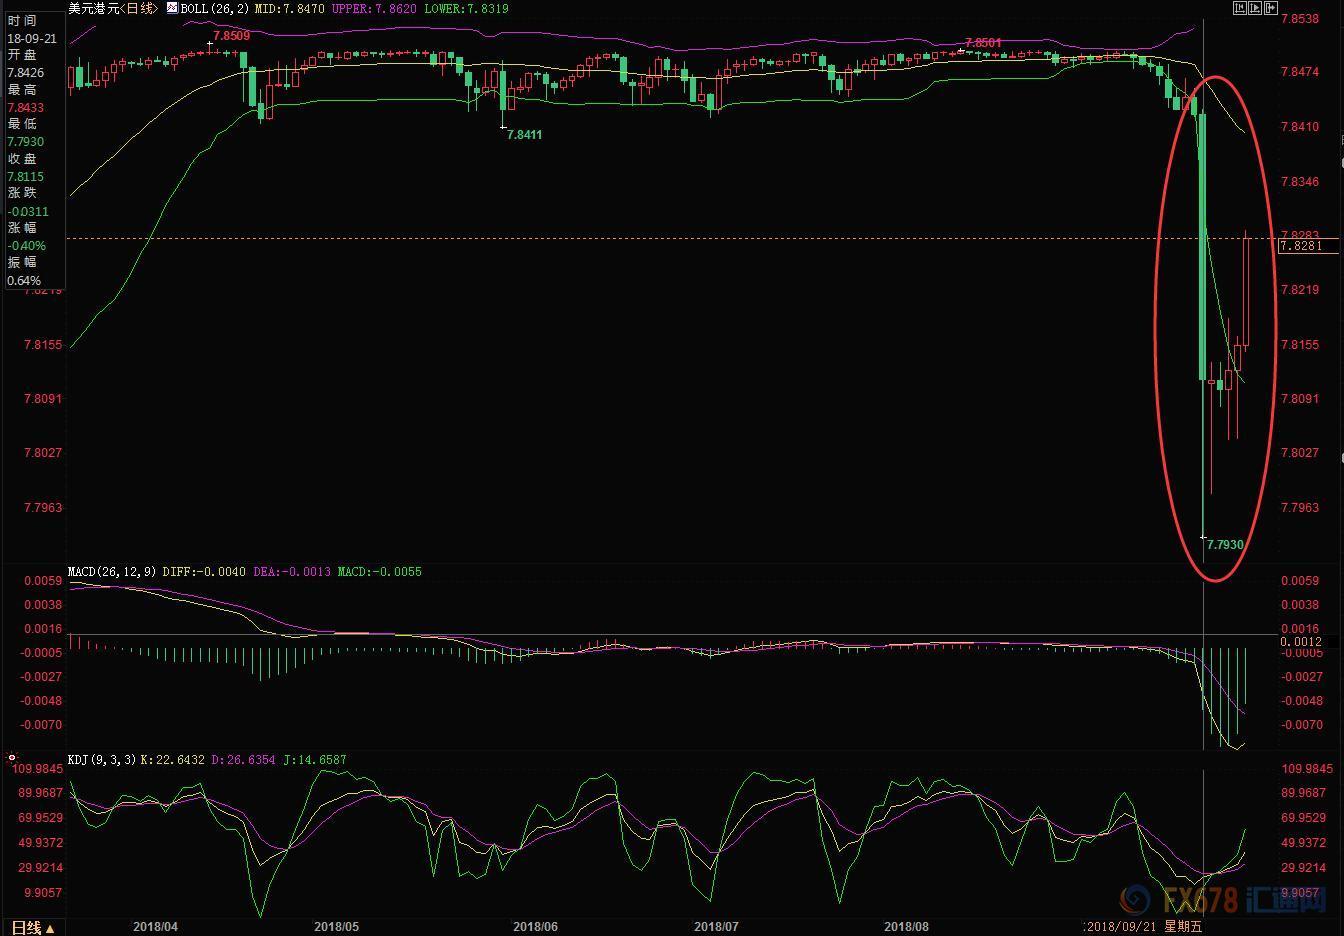Image resolution: width=1344 pixels, height=936 pixels.
Task: Click the 7.8027 right axis price label
Action: (x=1300, y=453)
